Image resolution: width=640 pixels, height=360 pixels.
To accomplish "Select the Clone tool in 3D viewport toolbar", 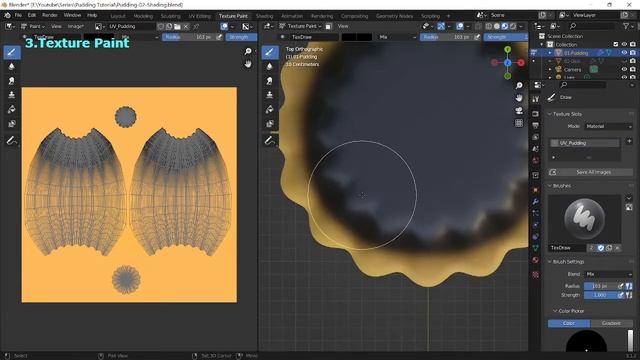I will click(x=269, y=95).
